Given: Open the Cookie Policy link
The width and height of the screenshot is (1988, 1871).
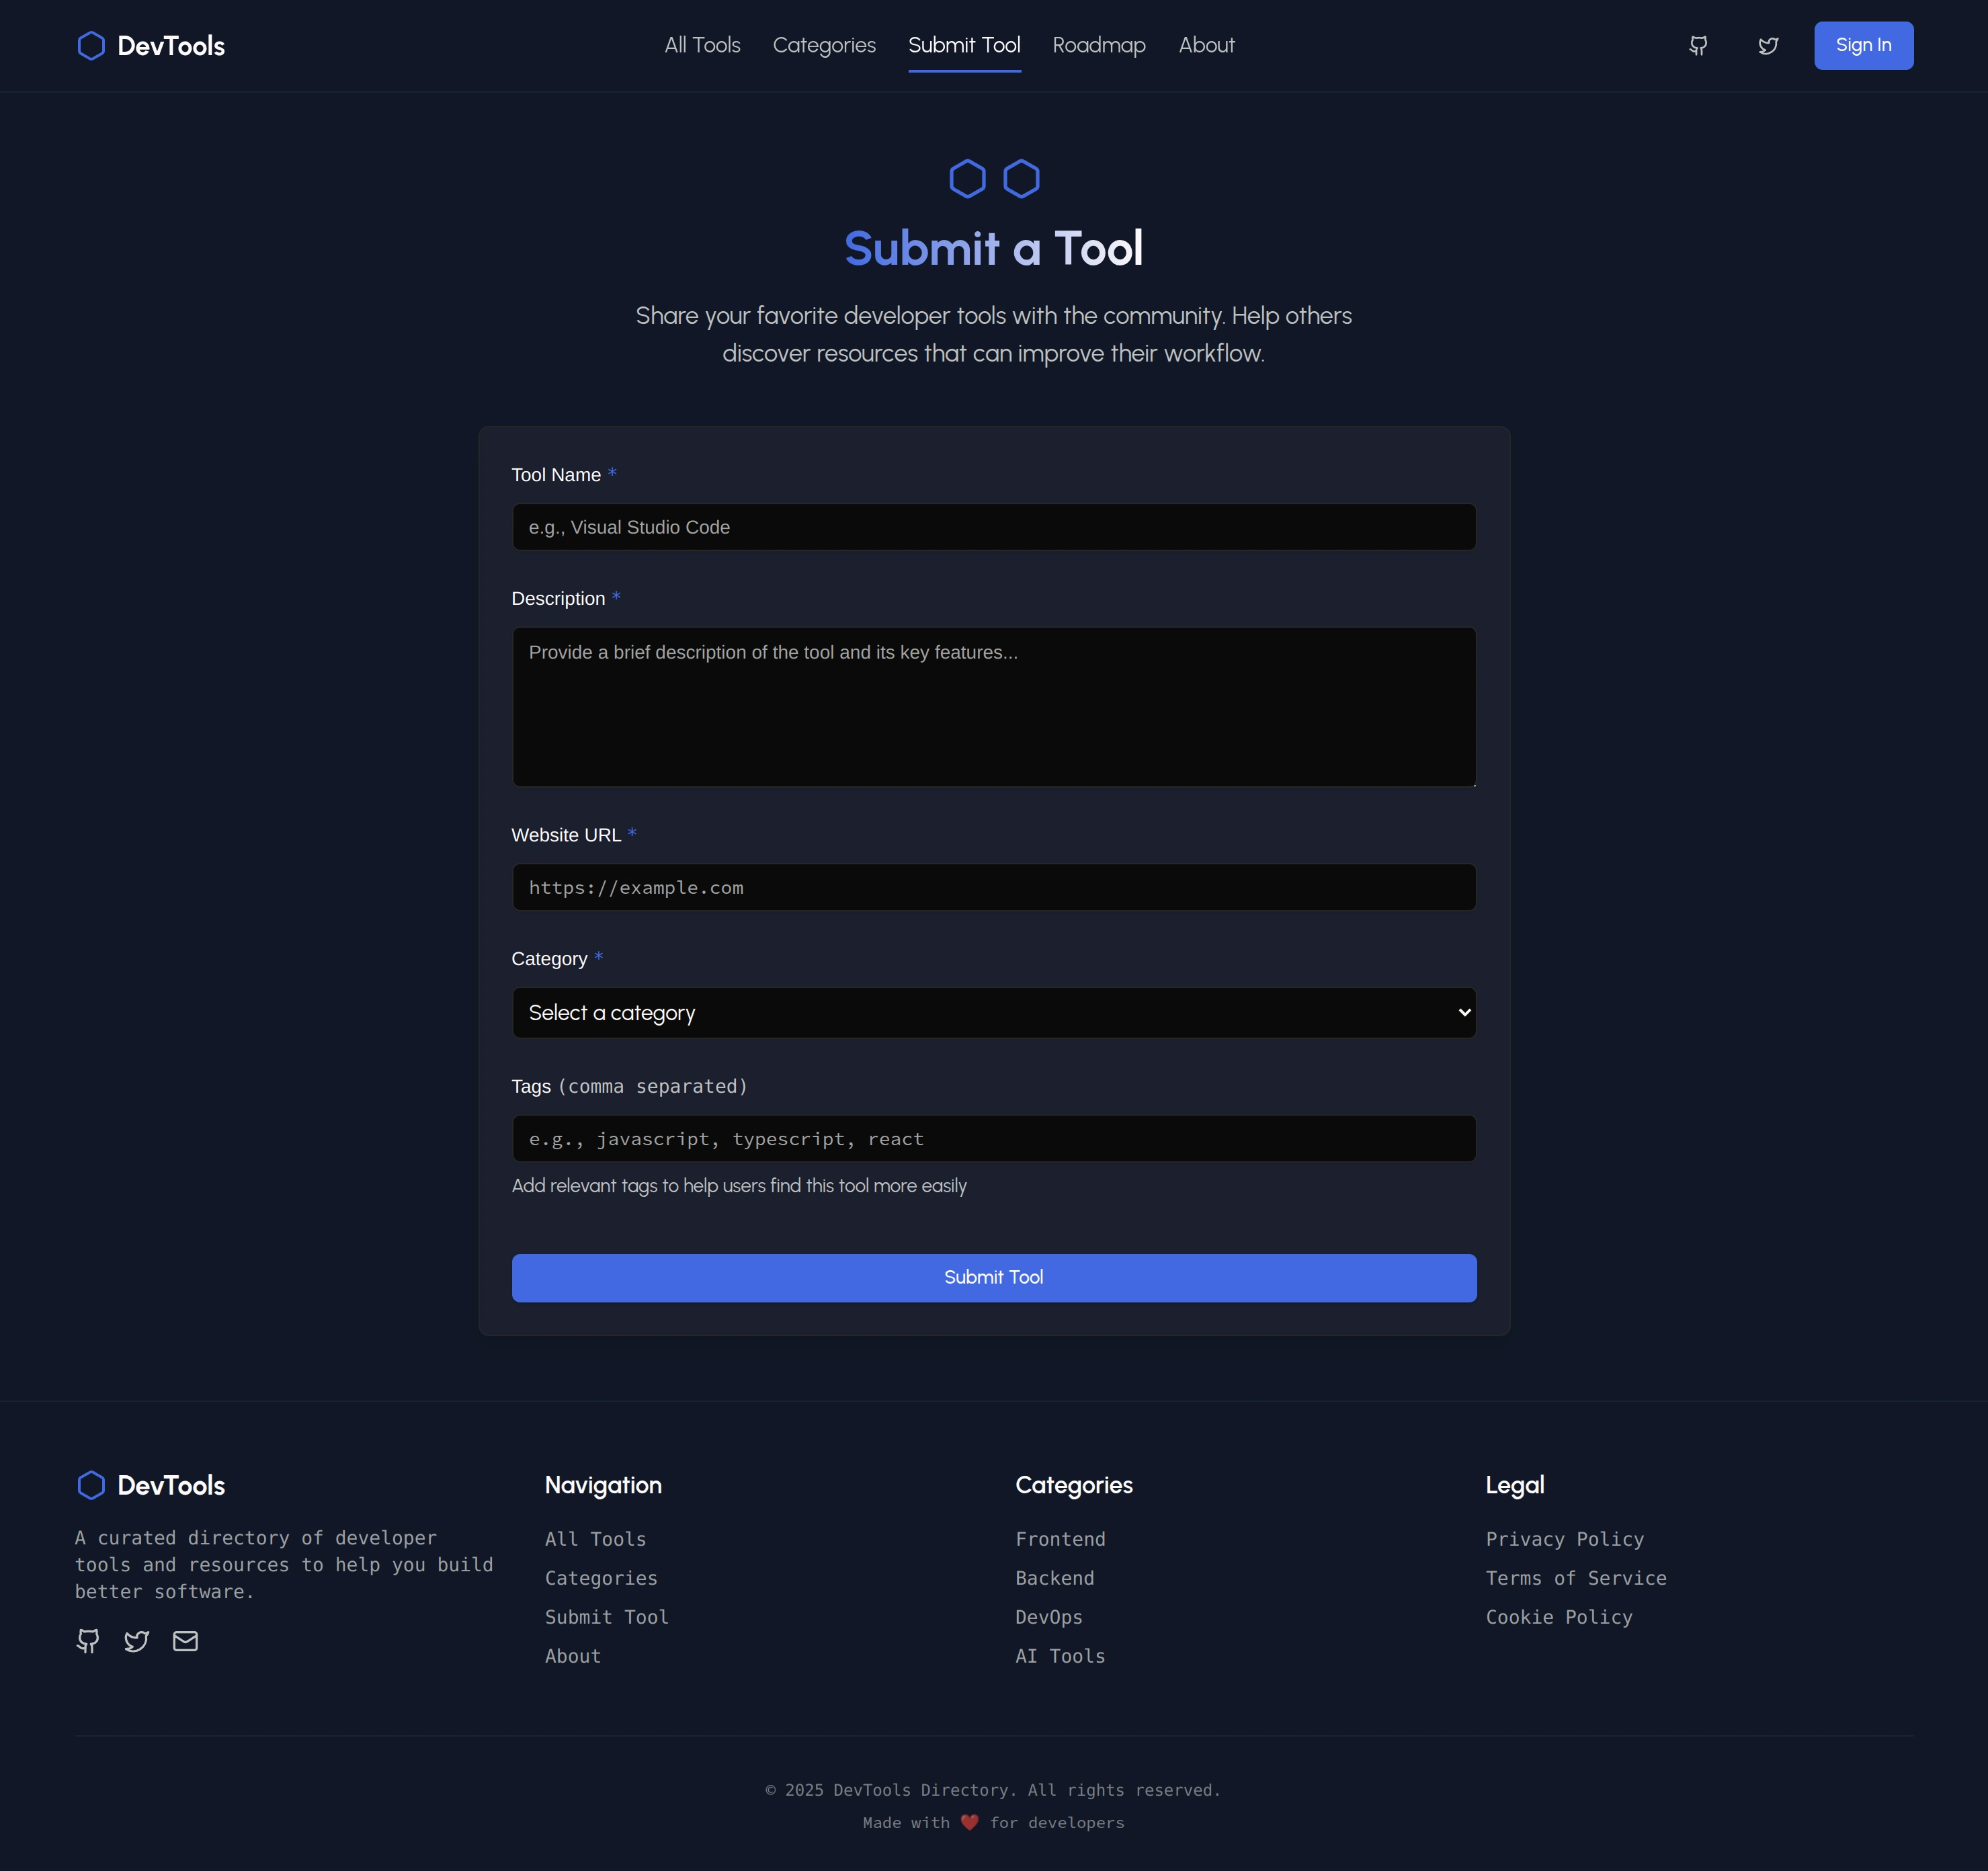Looking at the screenshot, I should pyautogui.click(x=1559, y=1617).
